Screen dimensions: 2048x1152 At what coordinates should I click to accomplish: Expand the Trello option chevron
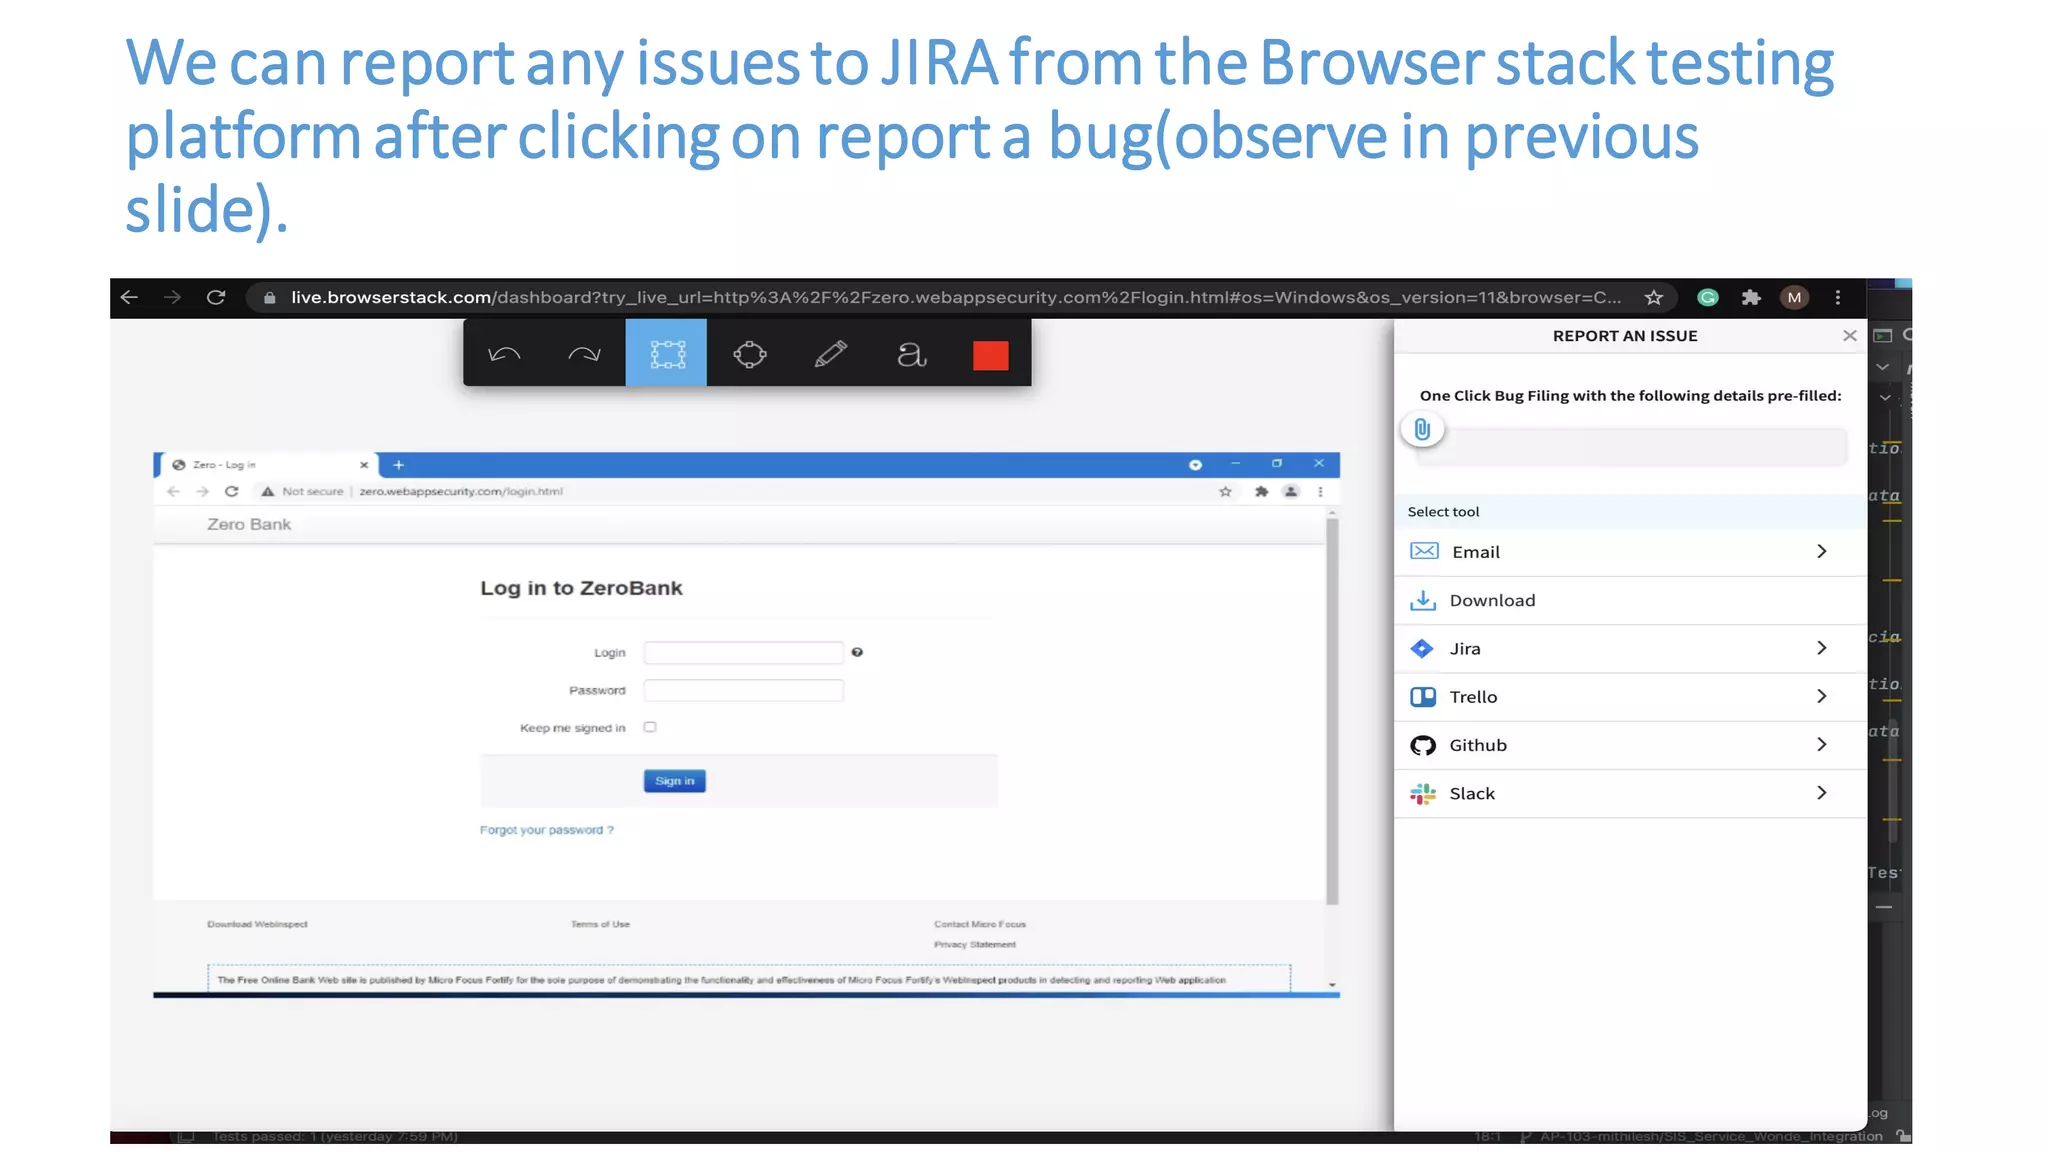[1822, 696]
